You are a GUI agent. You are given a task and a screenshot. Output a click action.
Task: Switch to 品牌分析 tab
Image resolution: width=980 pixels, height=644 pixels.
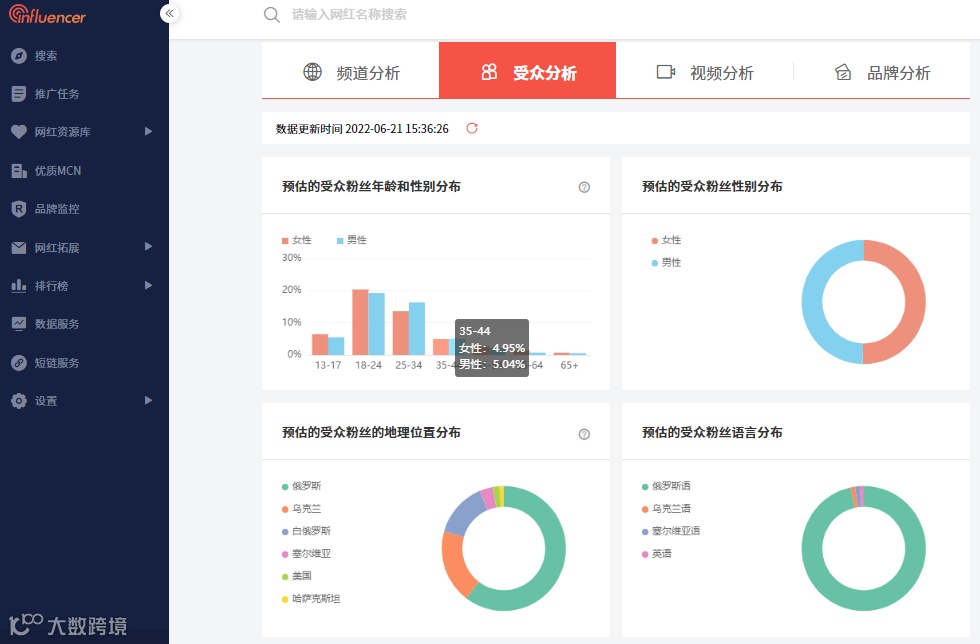pyautogui.click(x=882, y=71)
